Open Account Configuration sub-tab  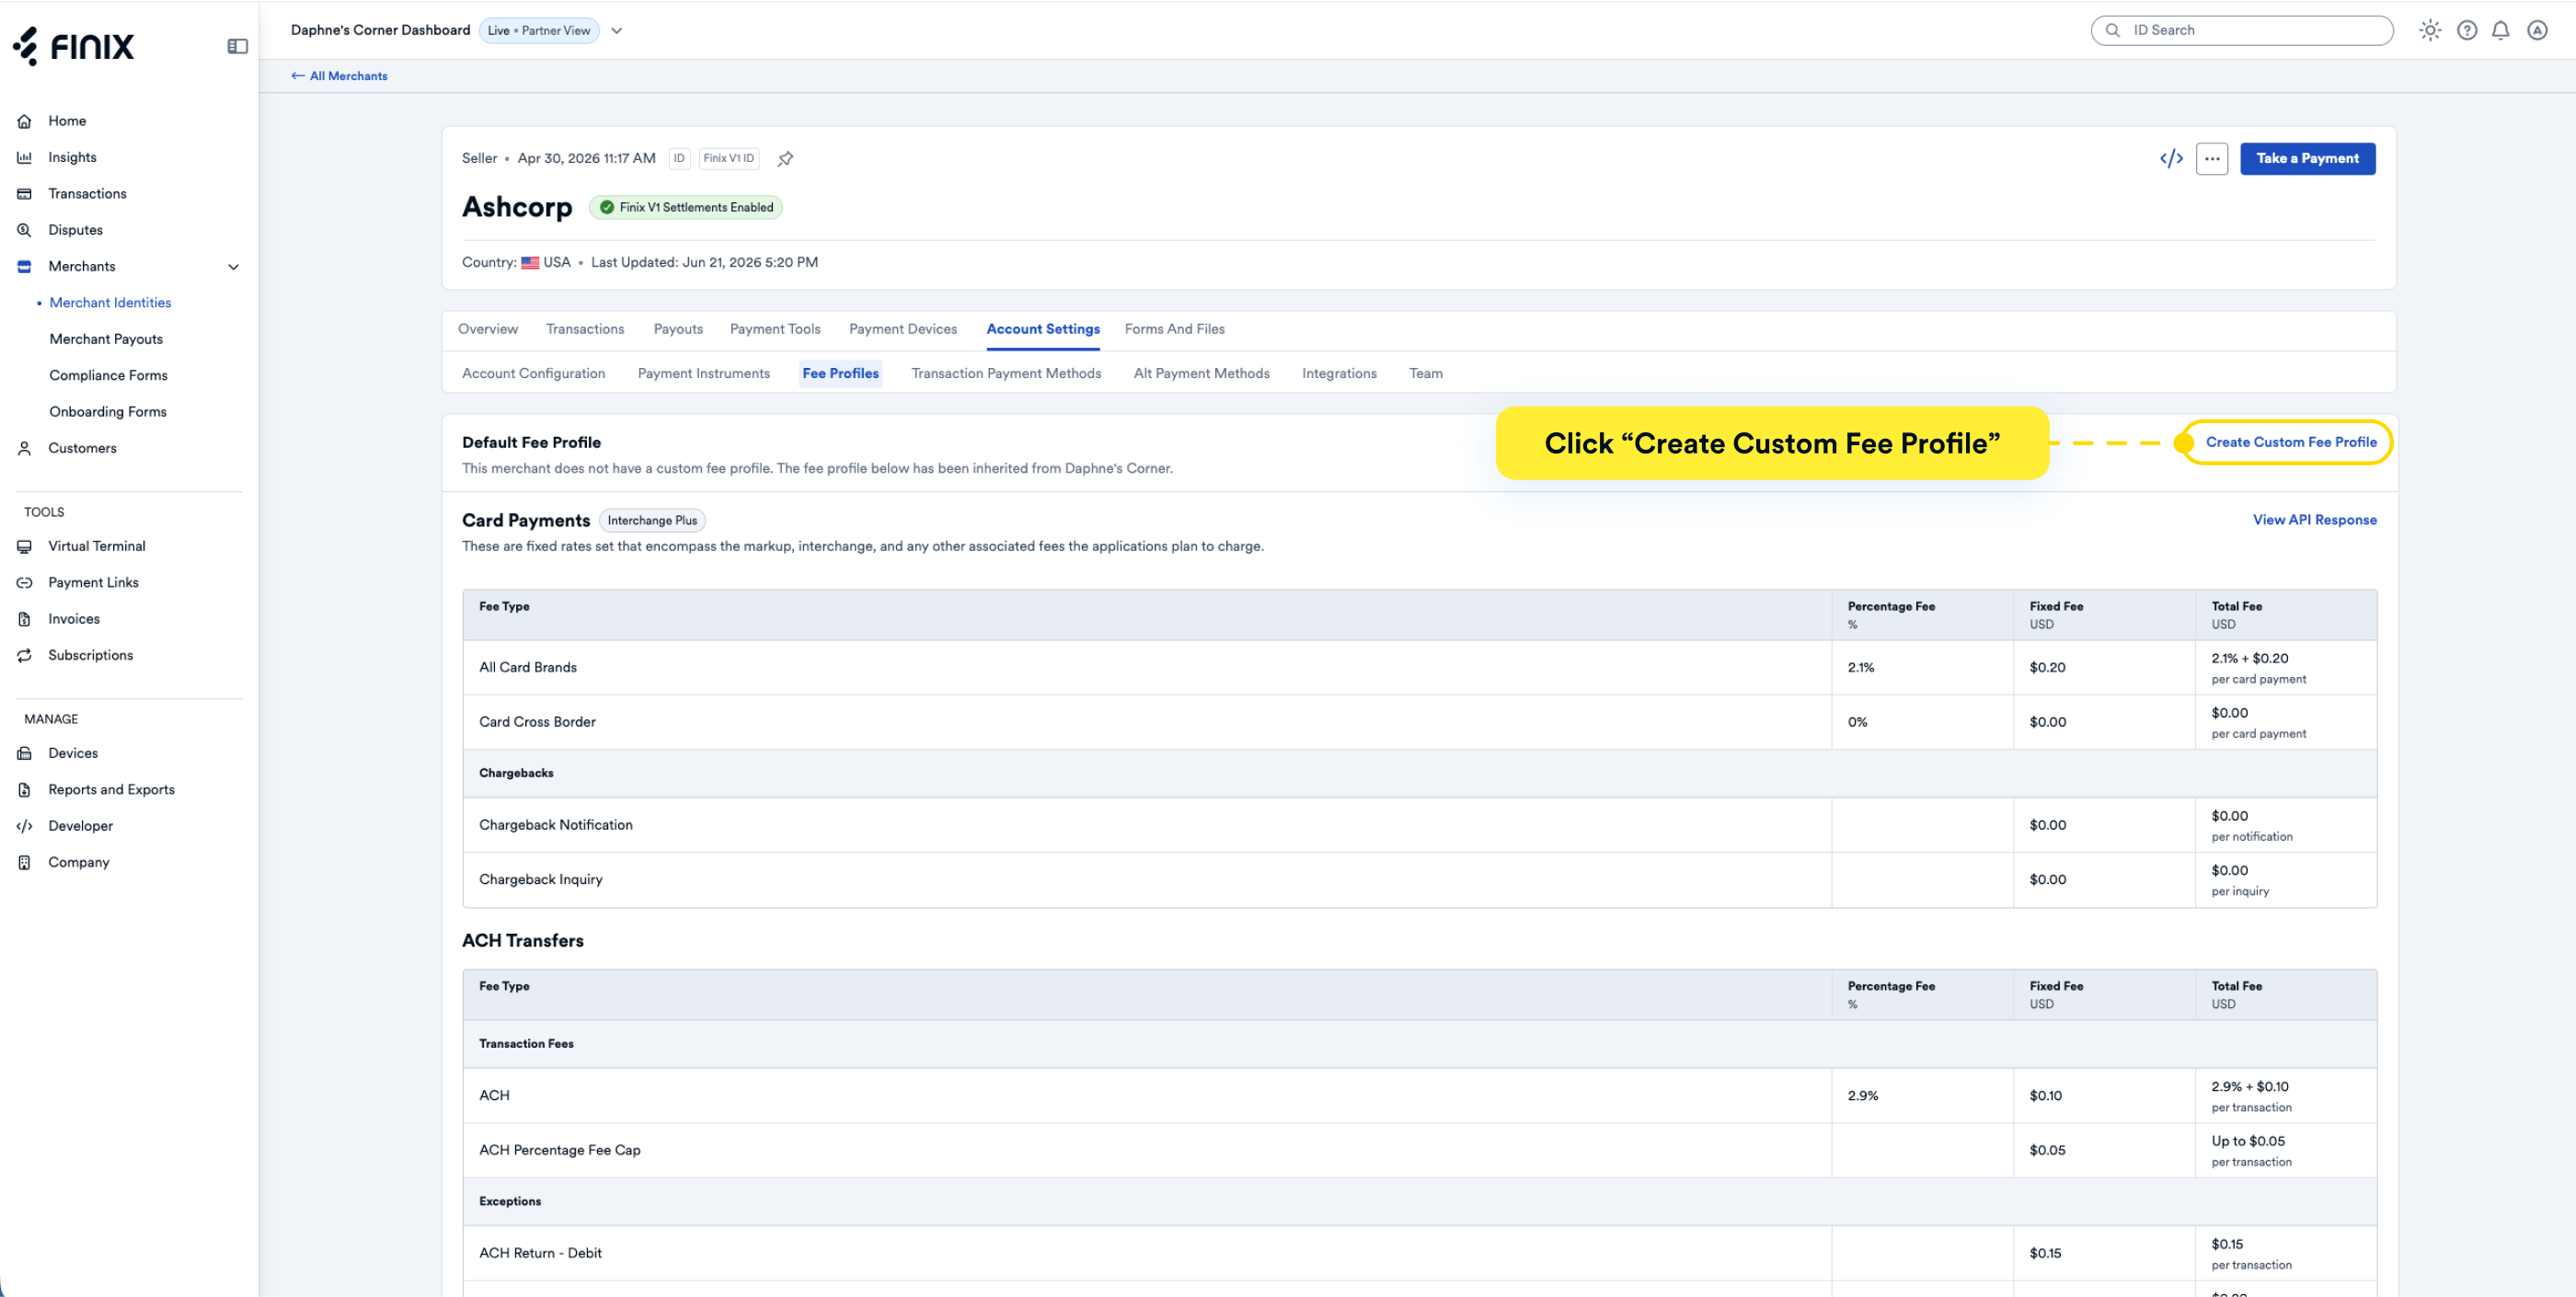coord(533,373)
